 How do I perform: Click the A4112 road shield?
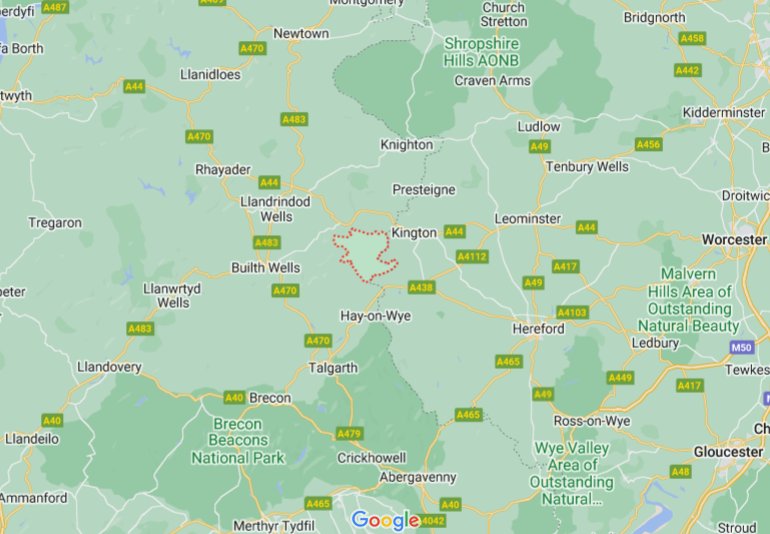pos(472,256)
